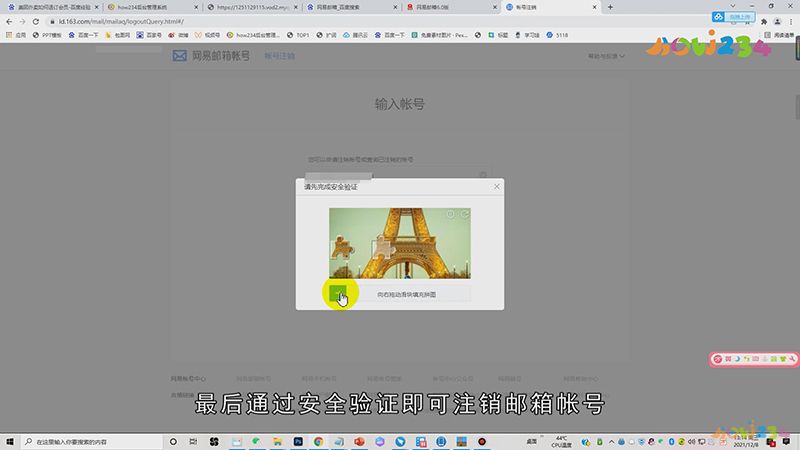The image size is (800, 450).
Task: Click the green captcha slider handle
Action: click(x=338, y=294)
